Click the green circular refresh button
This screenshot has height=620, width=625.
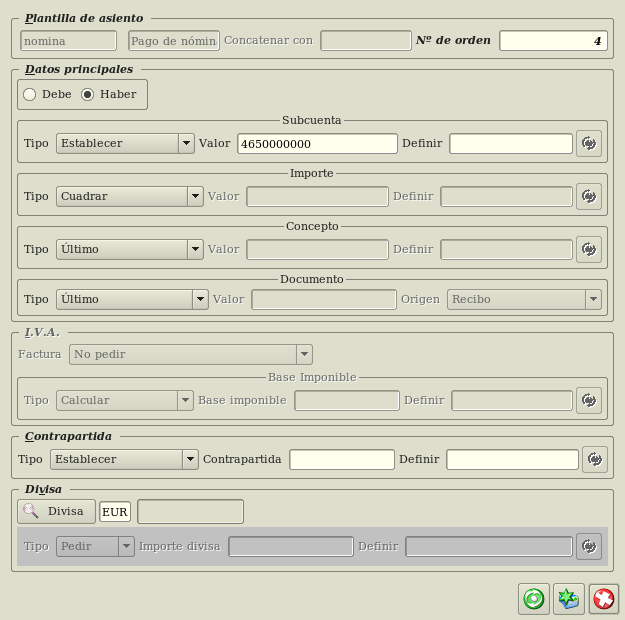(534, 599)
